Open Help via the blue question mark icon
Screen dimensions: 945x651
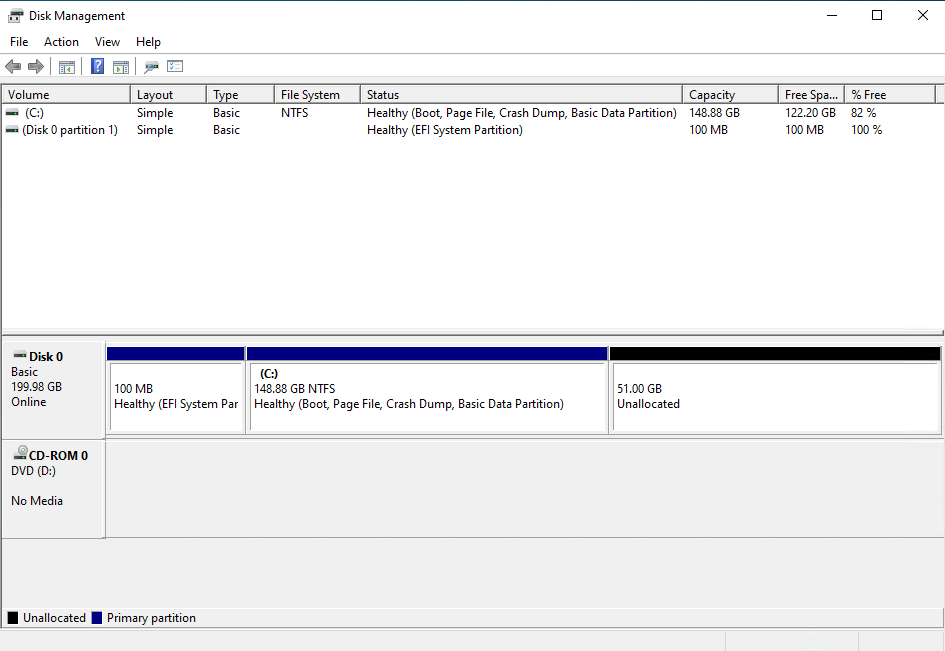tap(98, 67)
